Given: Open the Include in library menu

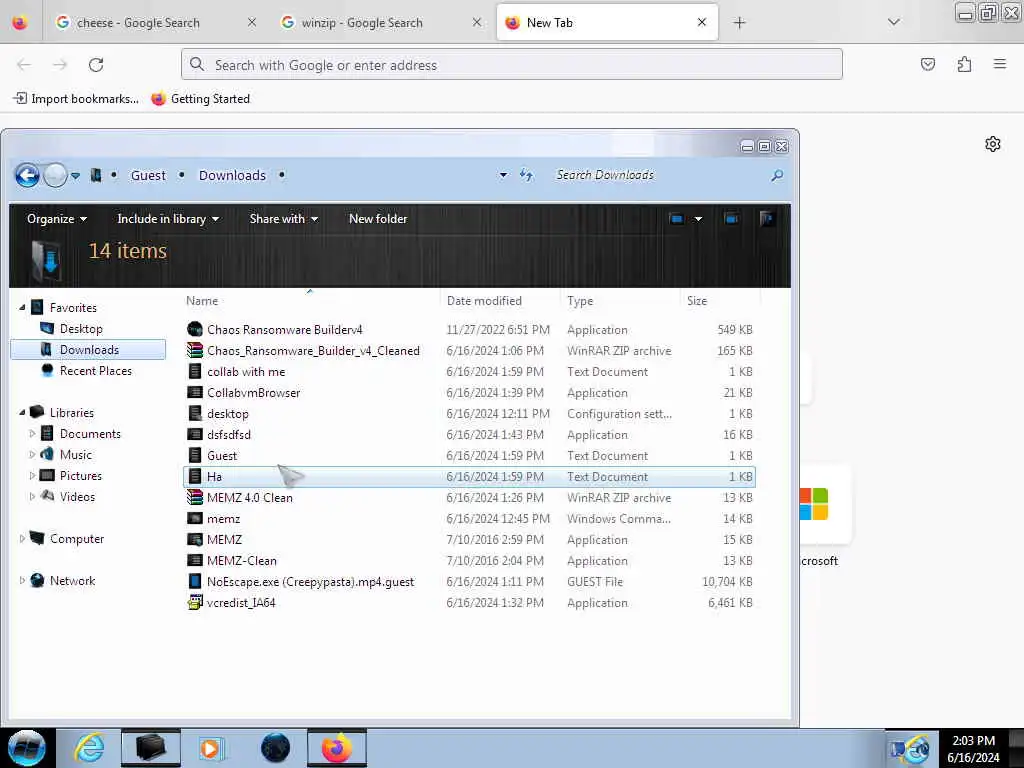Looking at the screenshot, I should tap(168, 219).
